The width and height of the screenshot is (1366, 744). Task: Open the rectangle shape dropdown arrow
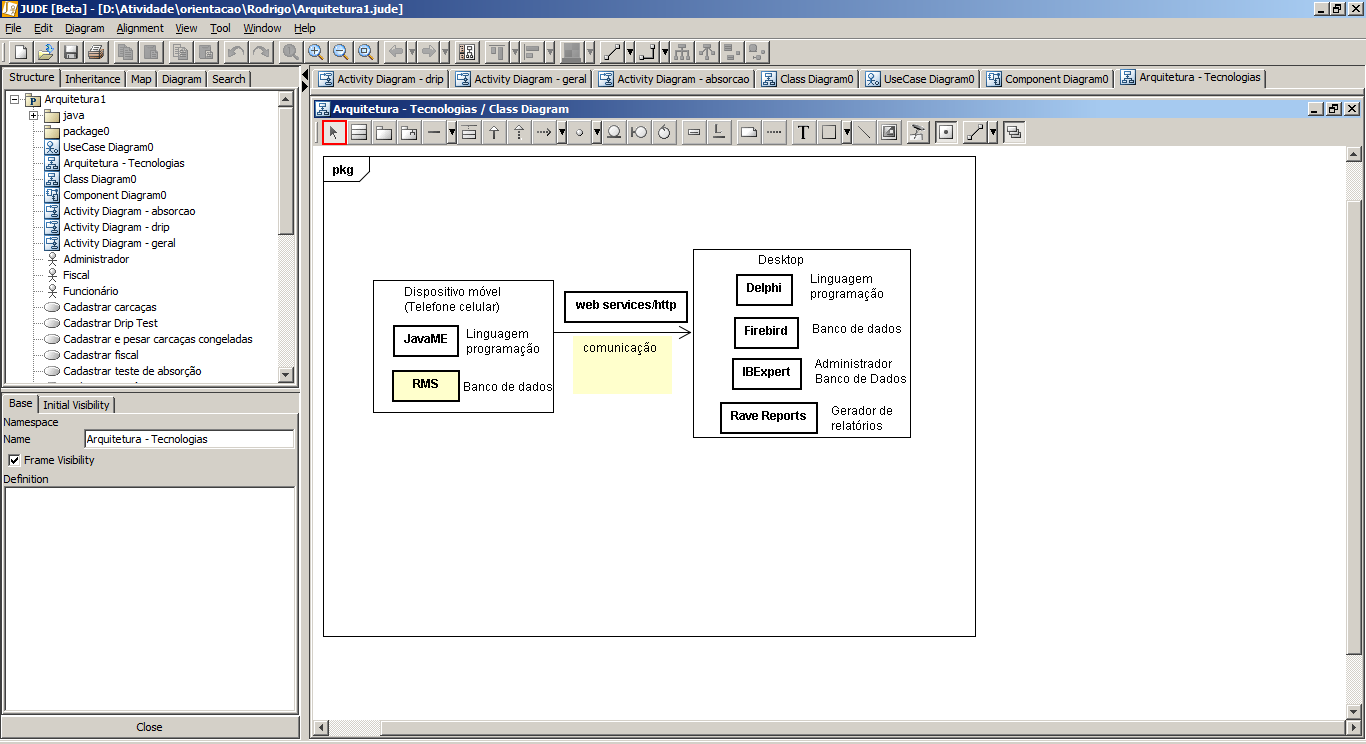click(847, 132)
